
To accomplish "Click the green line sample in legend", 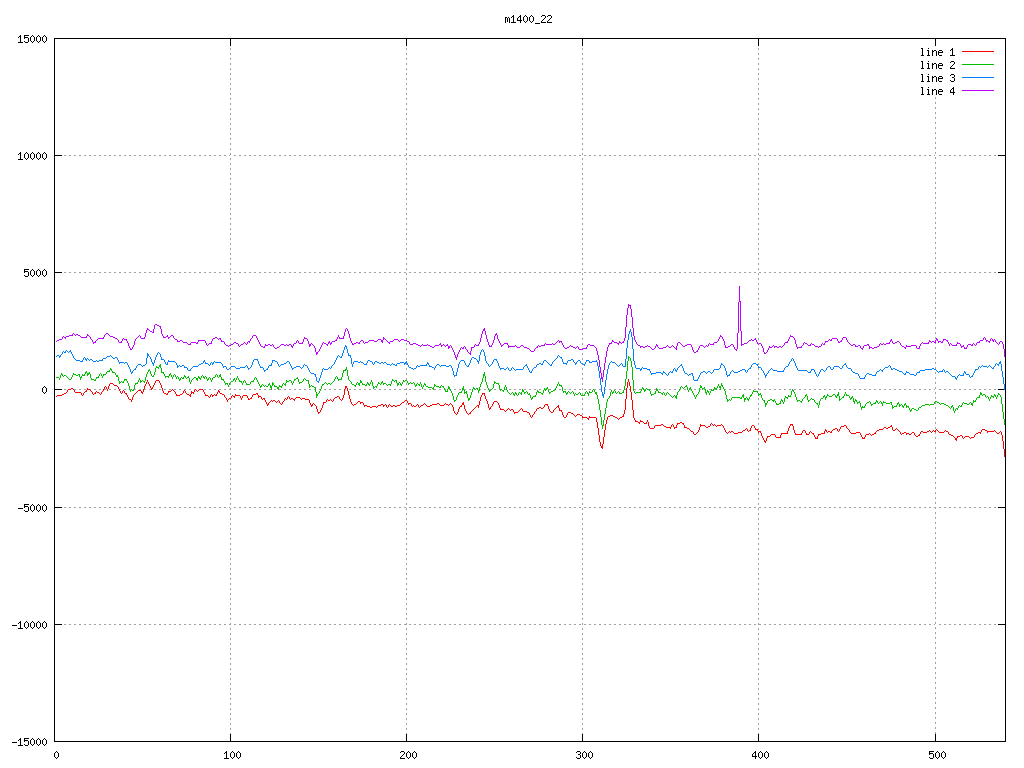I will pos(979,65).
